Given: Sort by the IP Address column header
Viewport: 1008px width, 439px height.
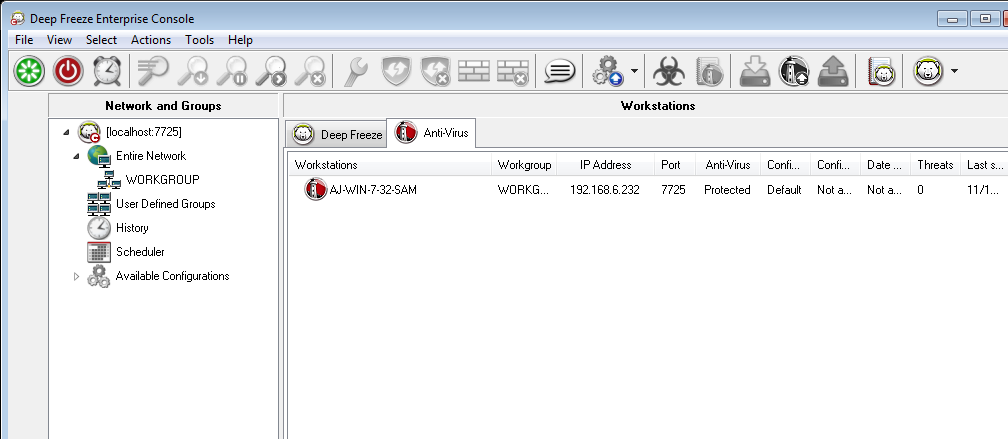Looking at the screenshot, I should 605,165.
